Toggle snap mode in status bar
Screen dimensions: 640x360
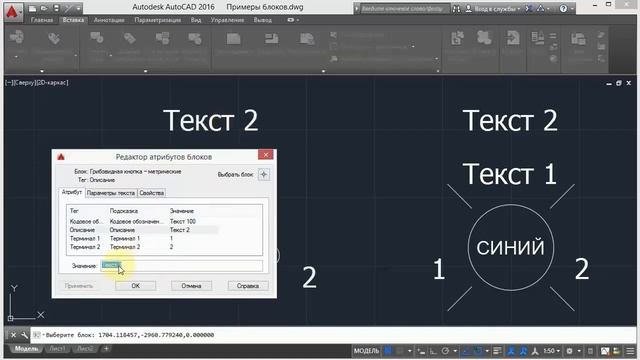(x=400, y=351)
